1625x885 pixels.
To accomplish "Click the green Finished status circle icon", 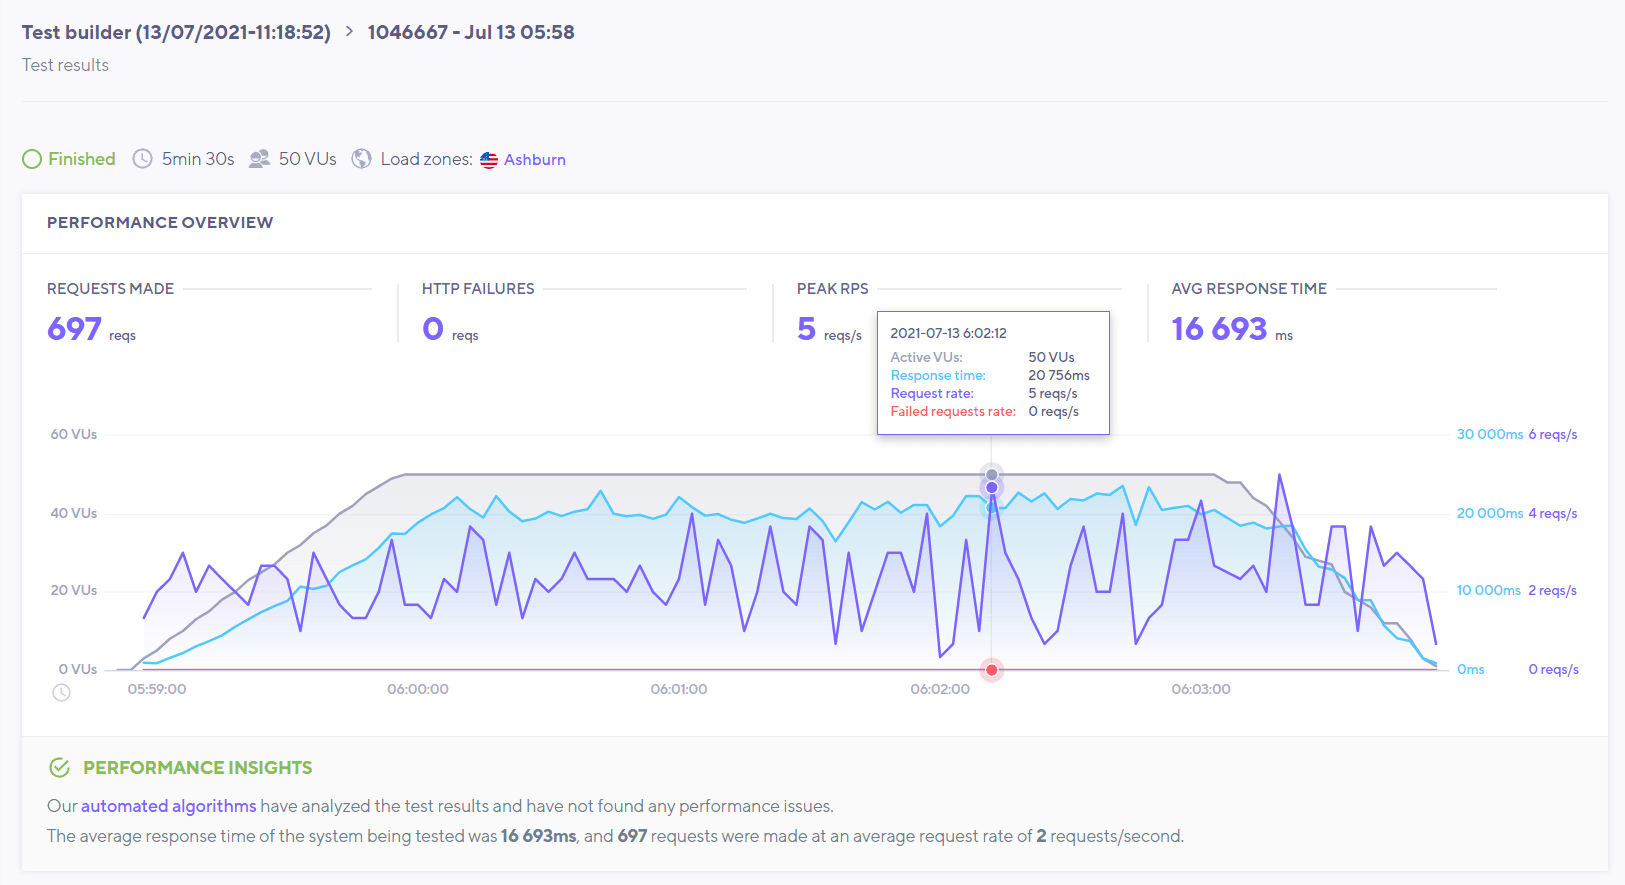I will pos(32,159).
